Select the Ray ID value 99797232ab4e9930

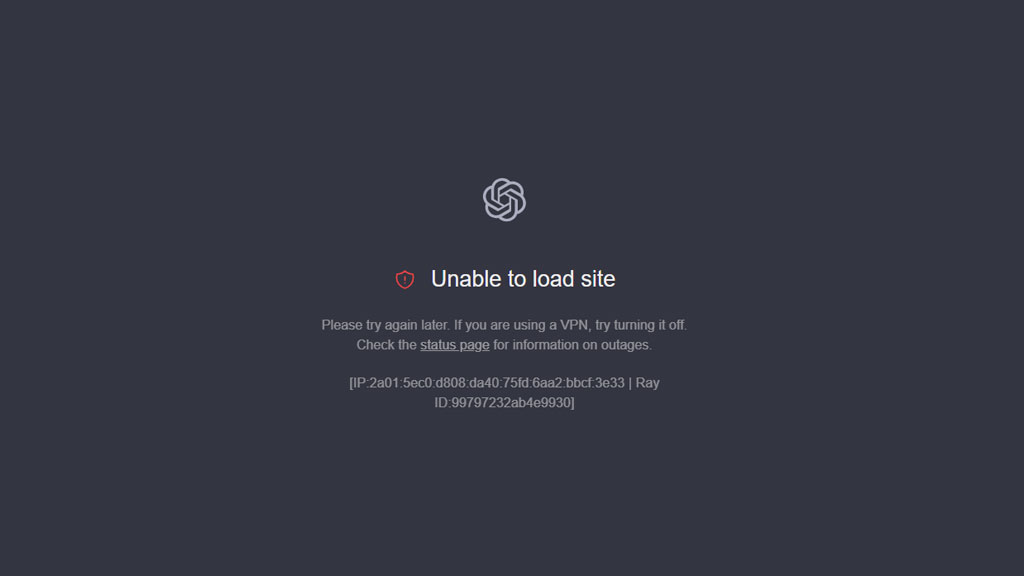coord(511,402)
